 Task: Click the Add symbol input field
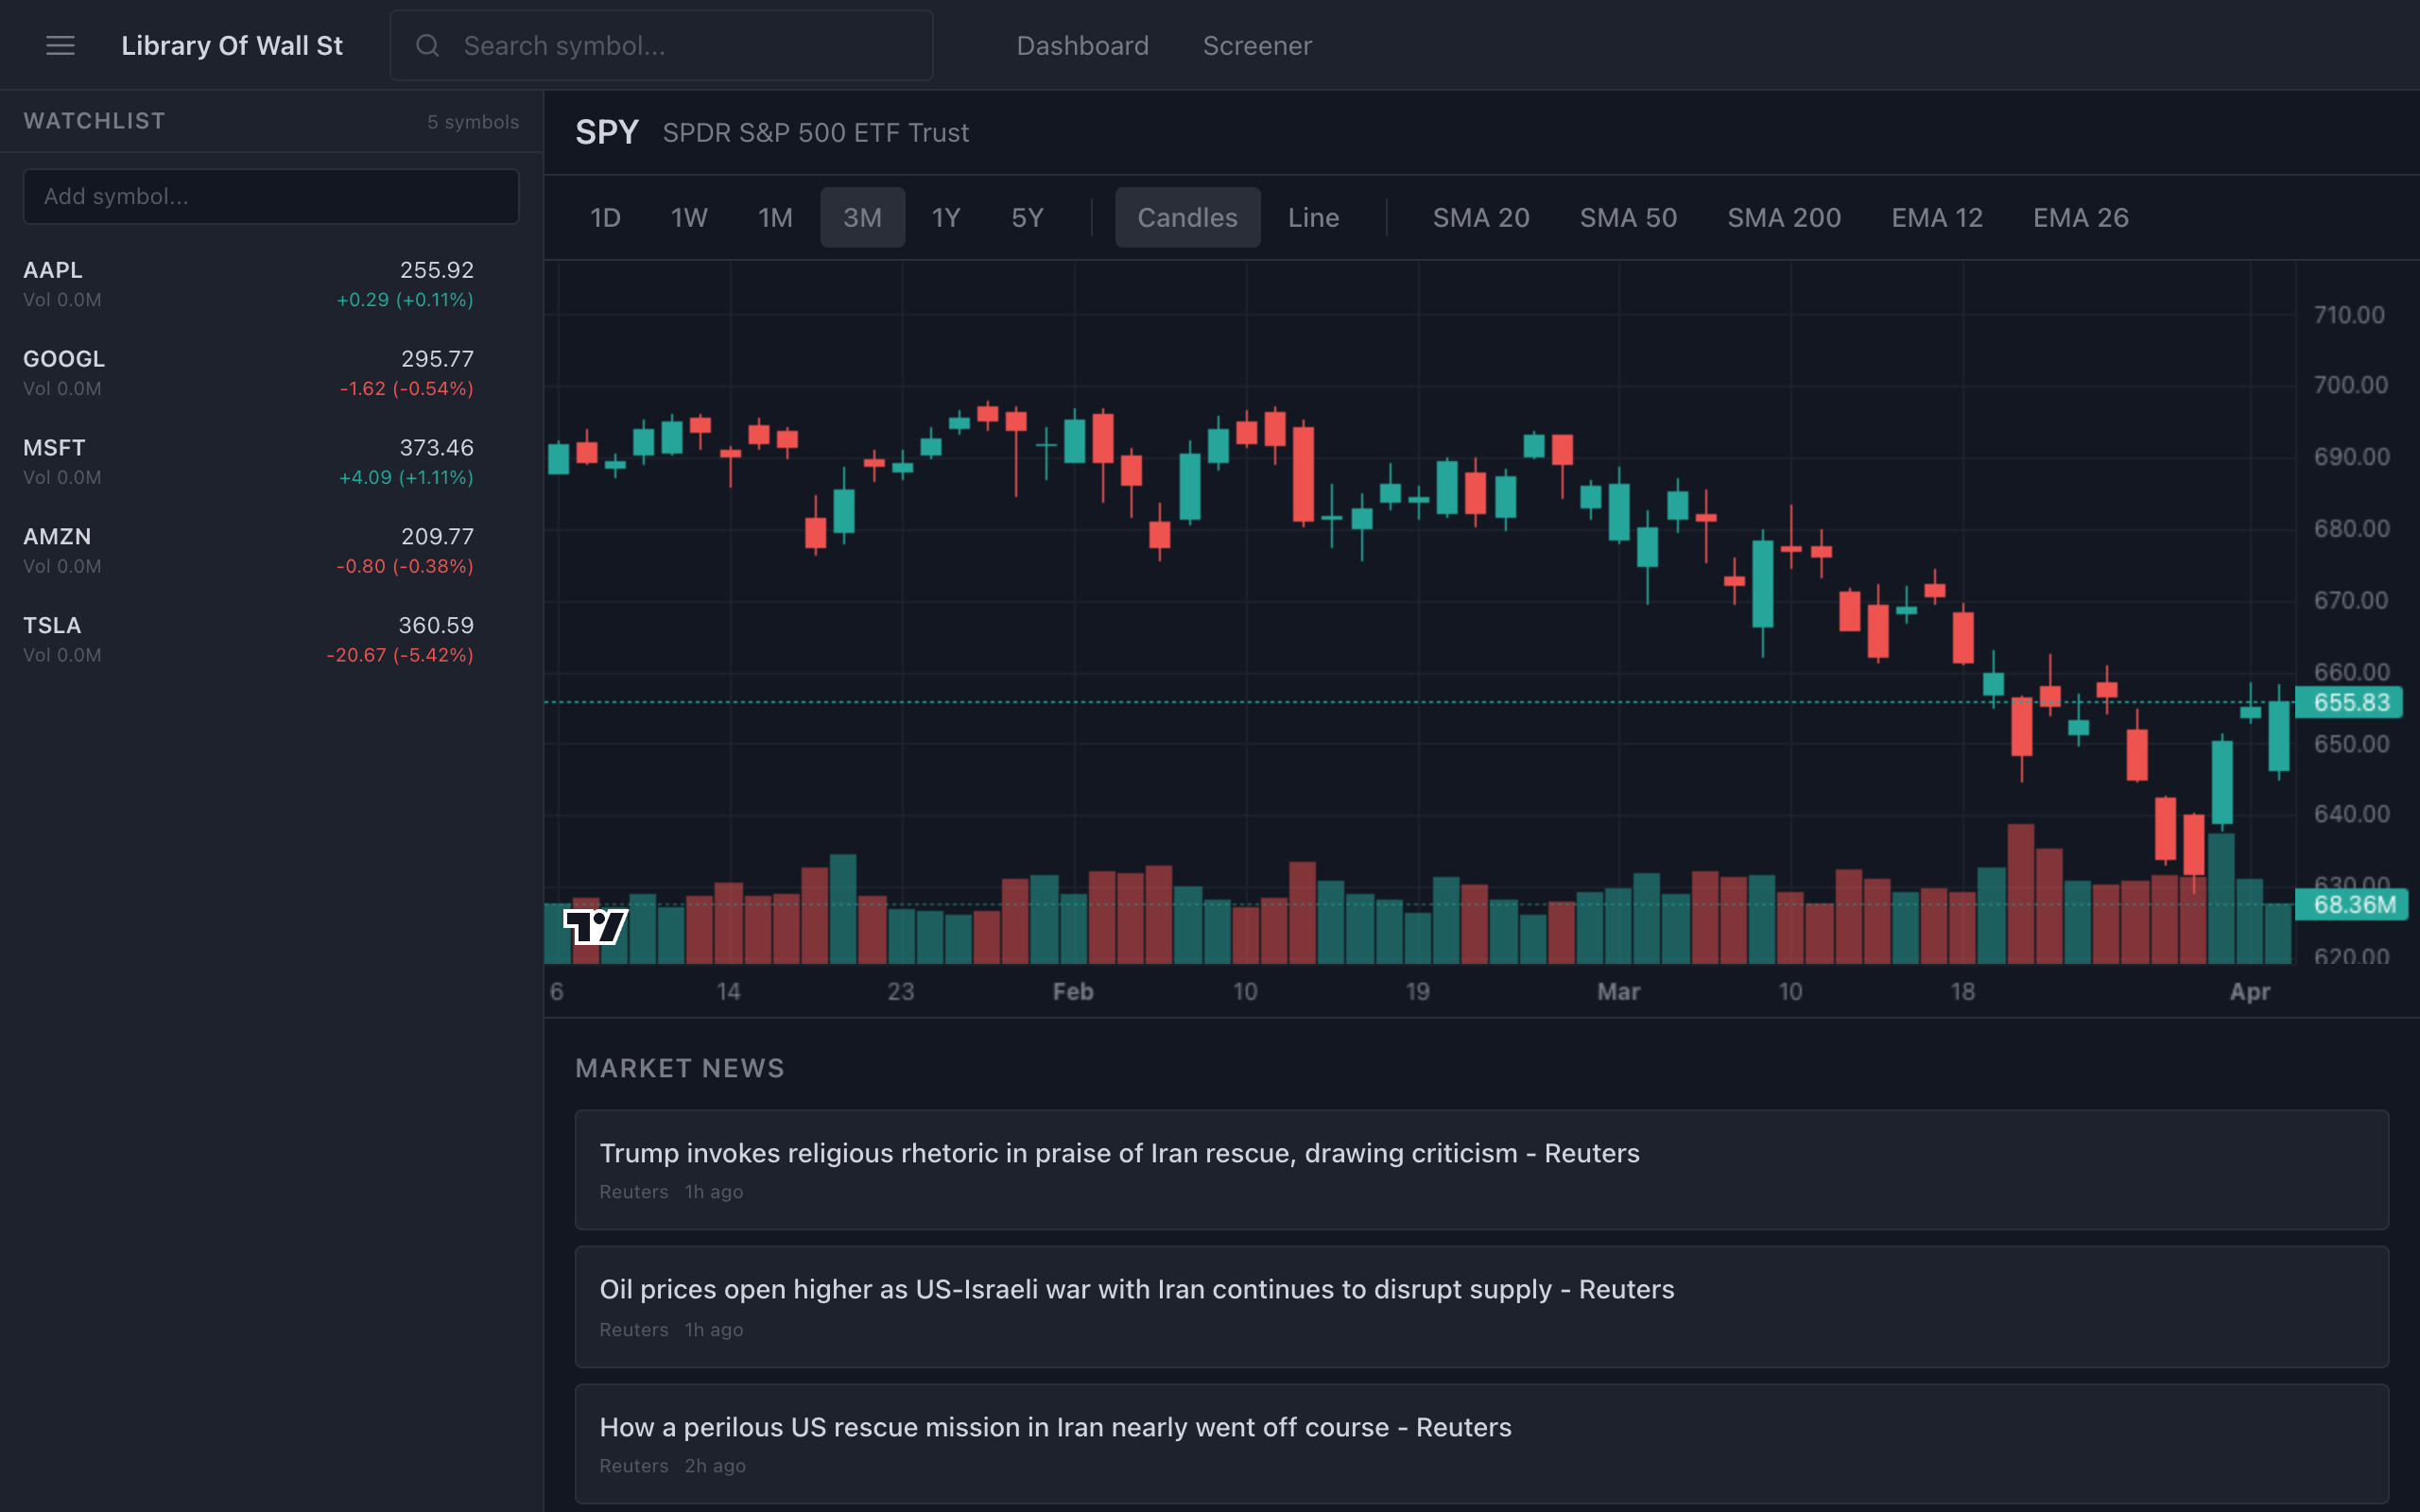271,197
